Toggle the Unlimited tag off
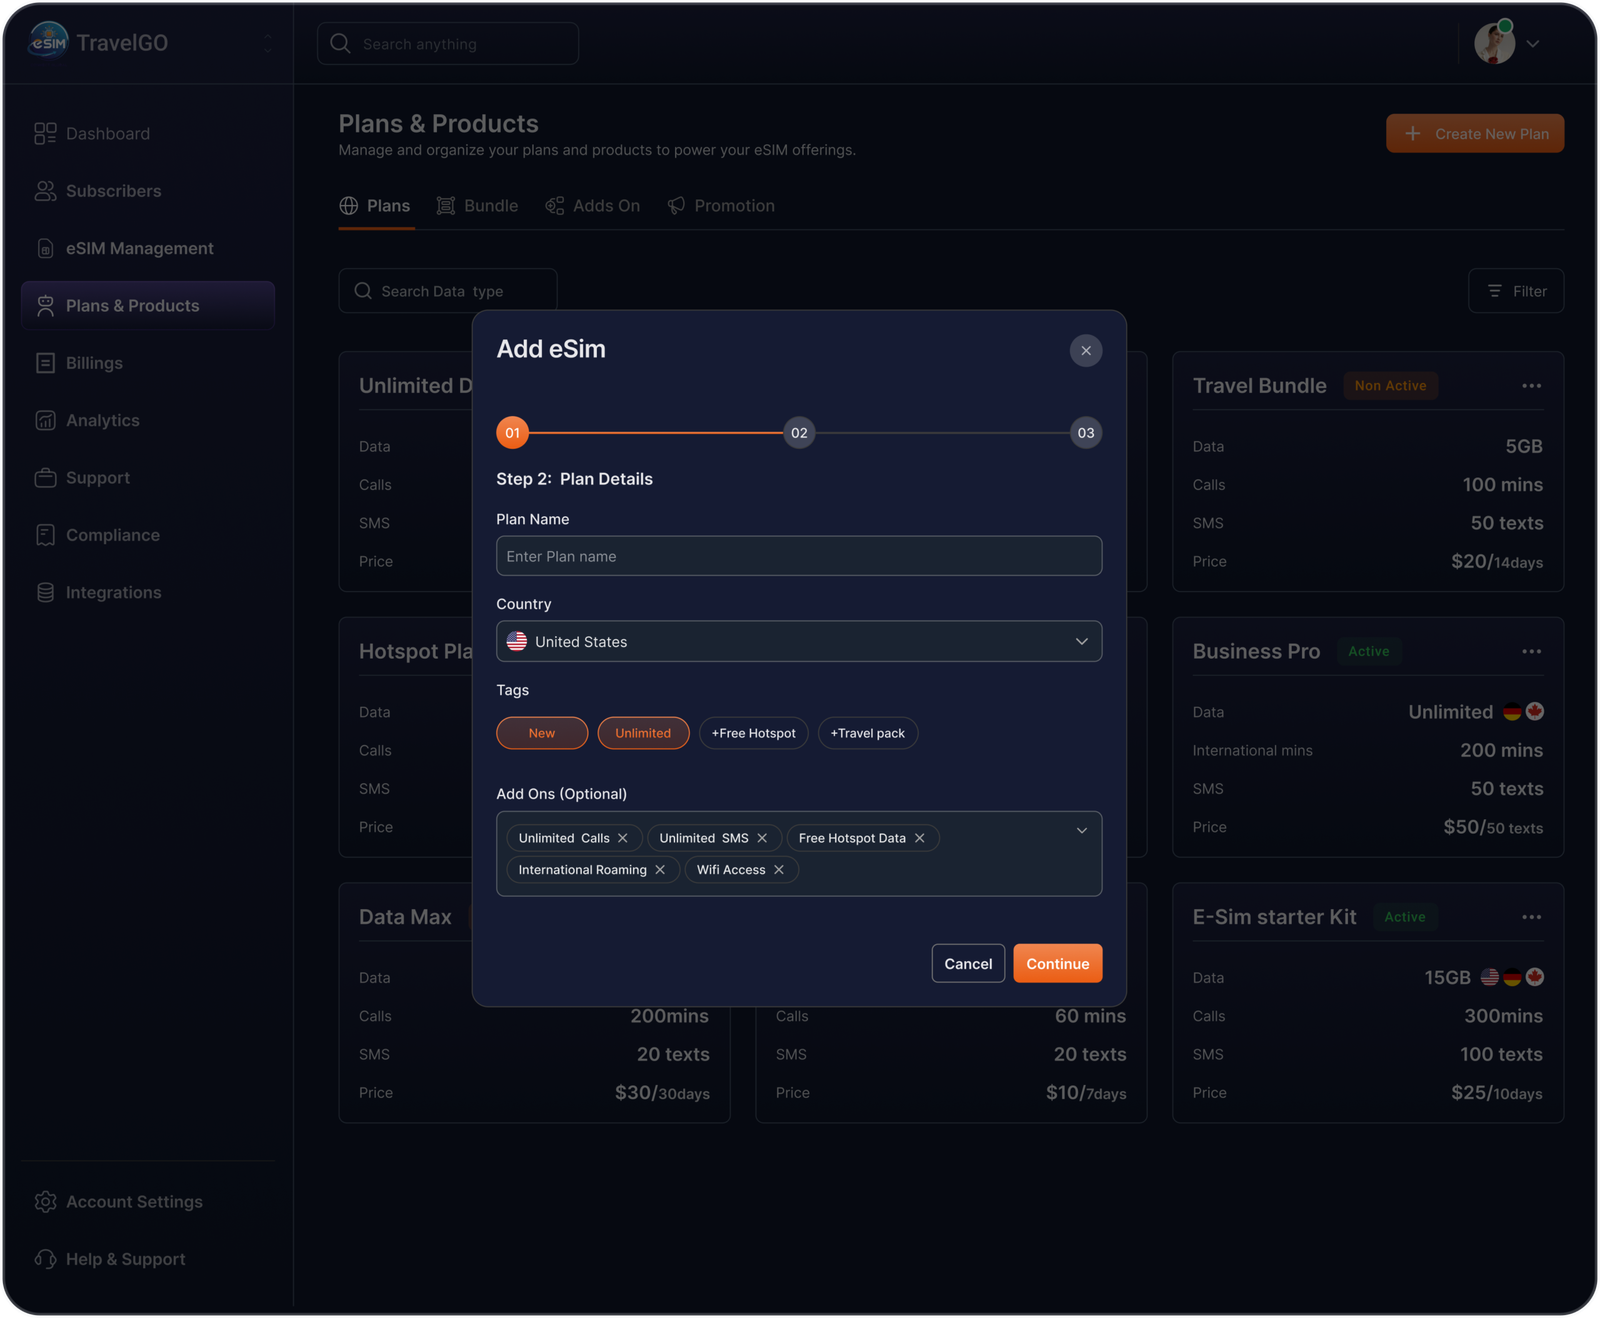1600x1318 pixels. (x=643, y=733)
